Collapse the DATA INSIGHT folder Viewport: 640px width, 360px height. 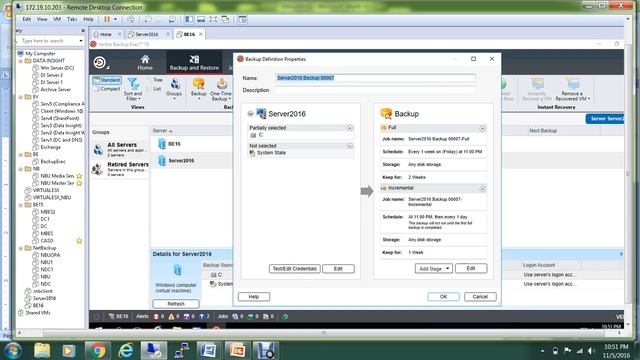pos(20,61)
